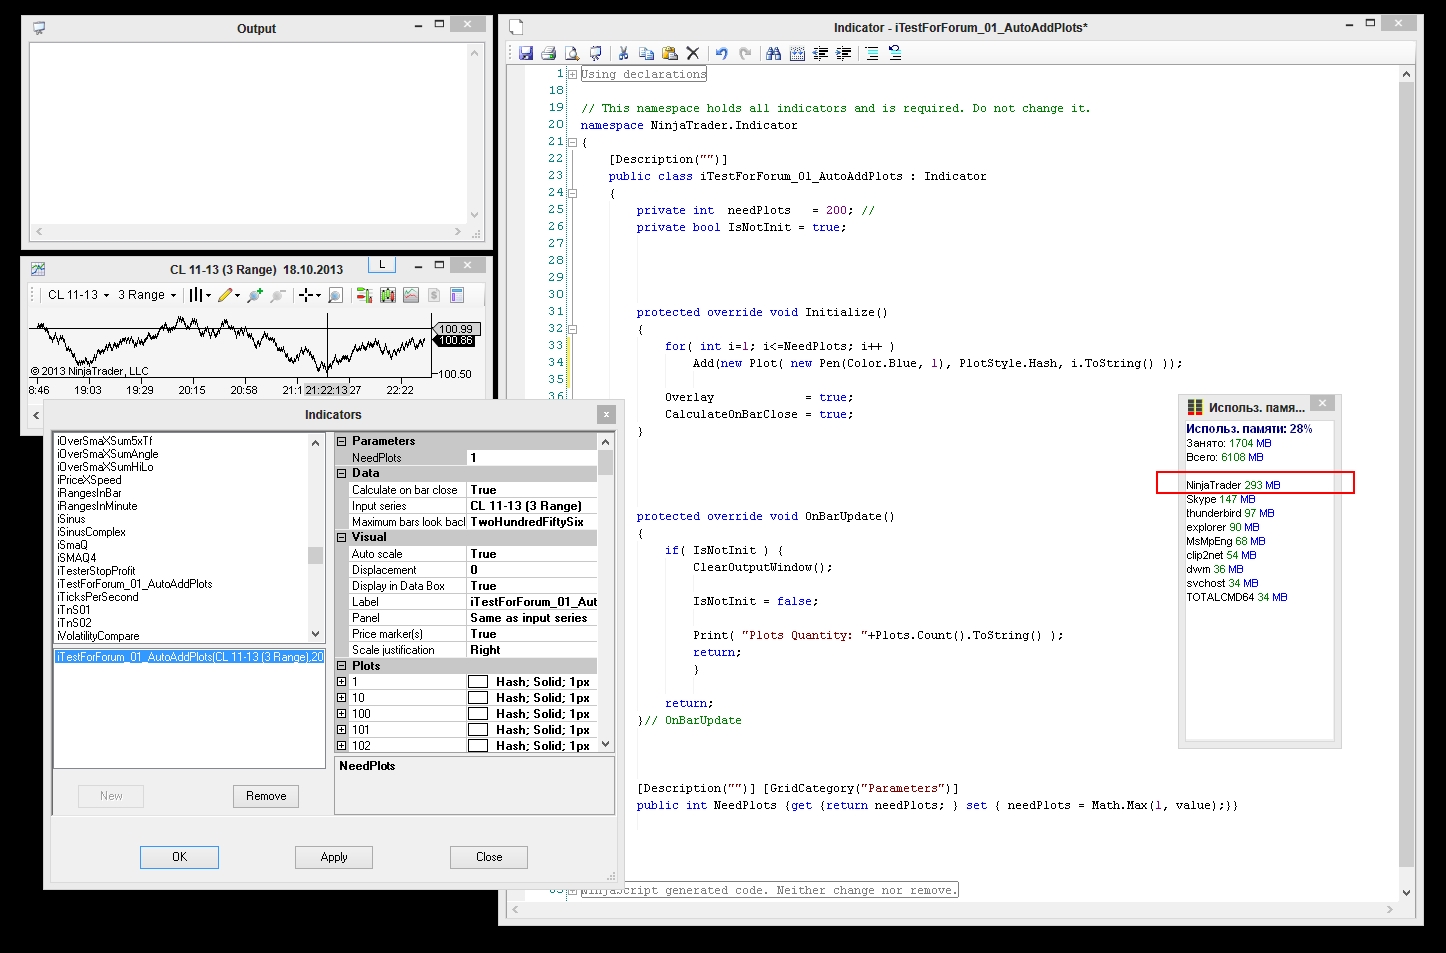The height and width of the screenshot is (953, 1446).
Task: Expand plot 100 in the Plots section
Action: pos(342,714)
